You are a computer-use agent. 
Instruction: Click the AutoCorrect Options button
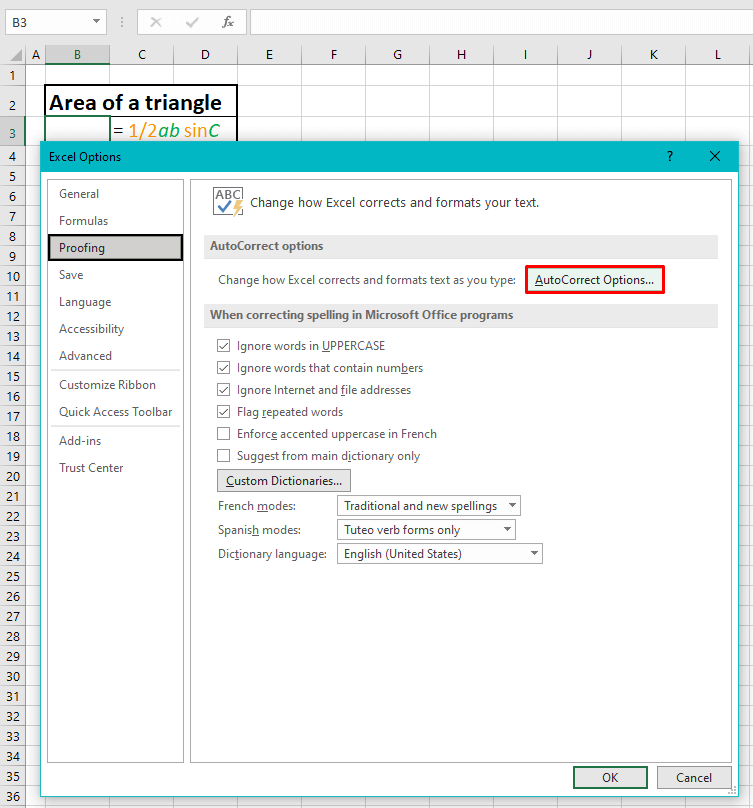click(x=594, y=280)
